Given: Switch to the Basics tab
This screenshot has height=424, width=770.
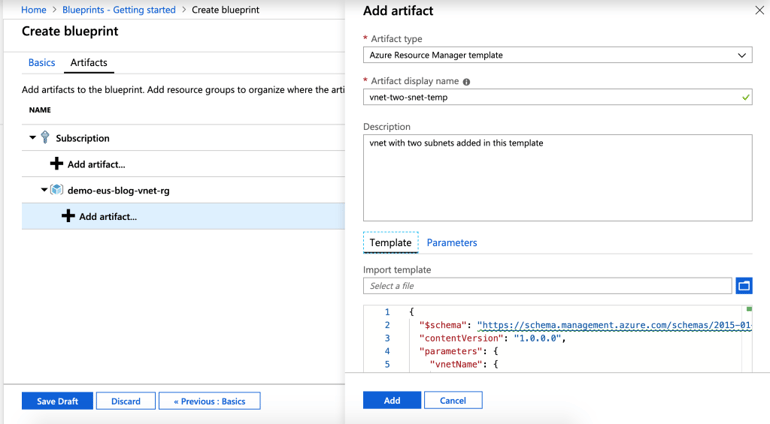Looking at the screenshot, I should click(x=42, y=62).
